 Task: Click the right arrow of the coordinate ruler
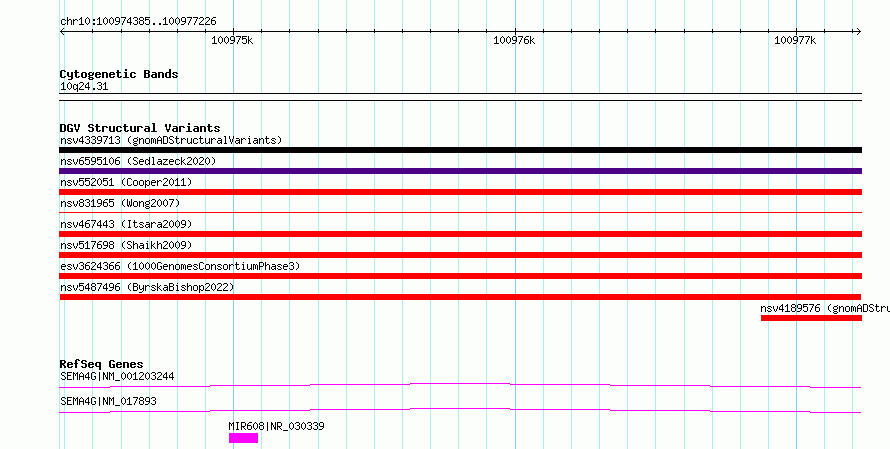(x=858, y=32)
